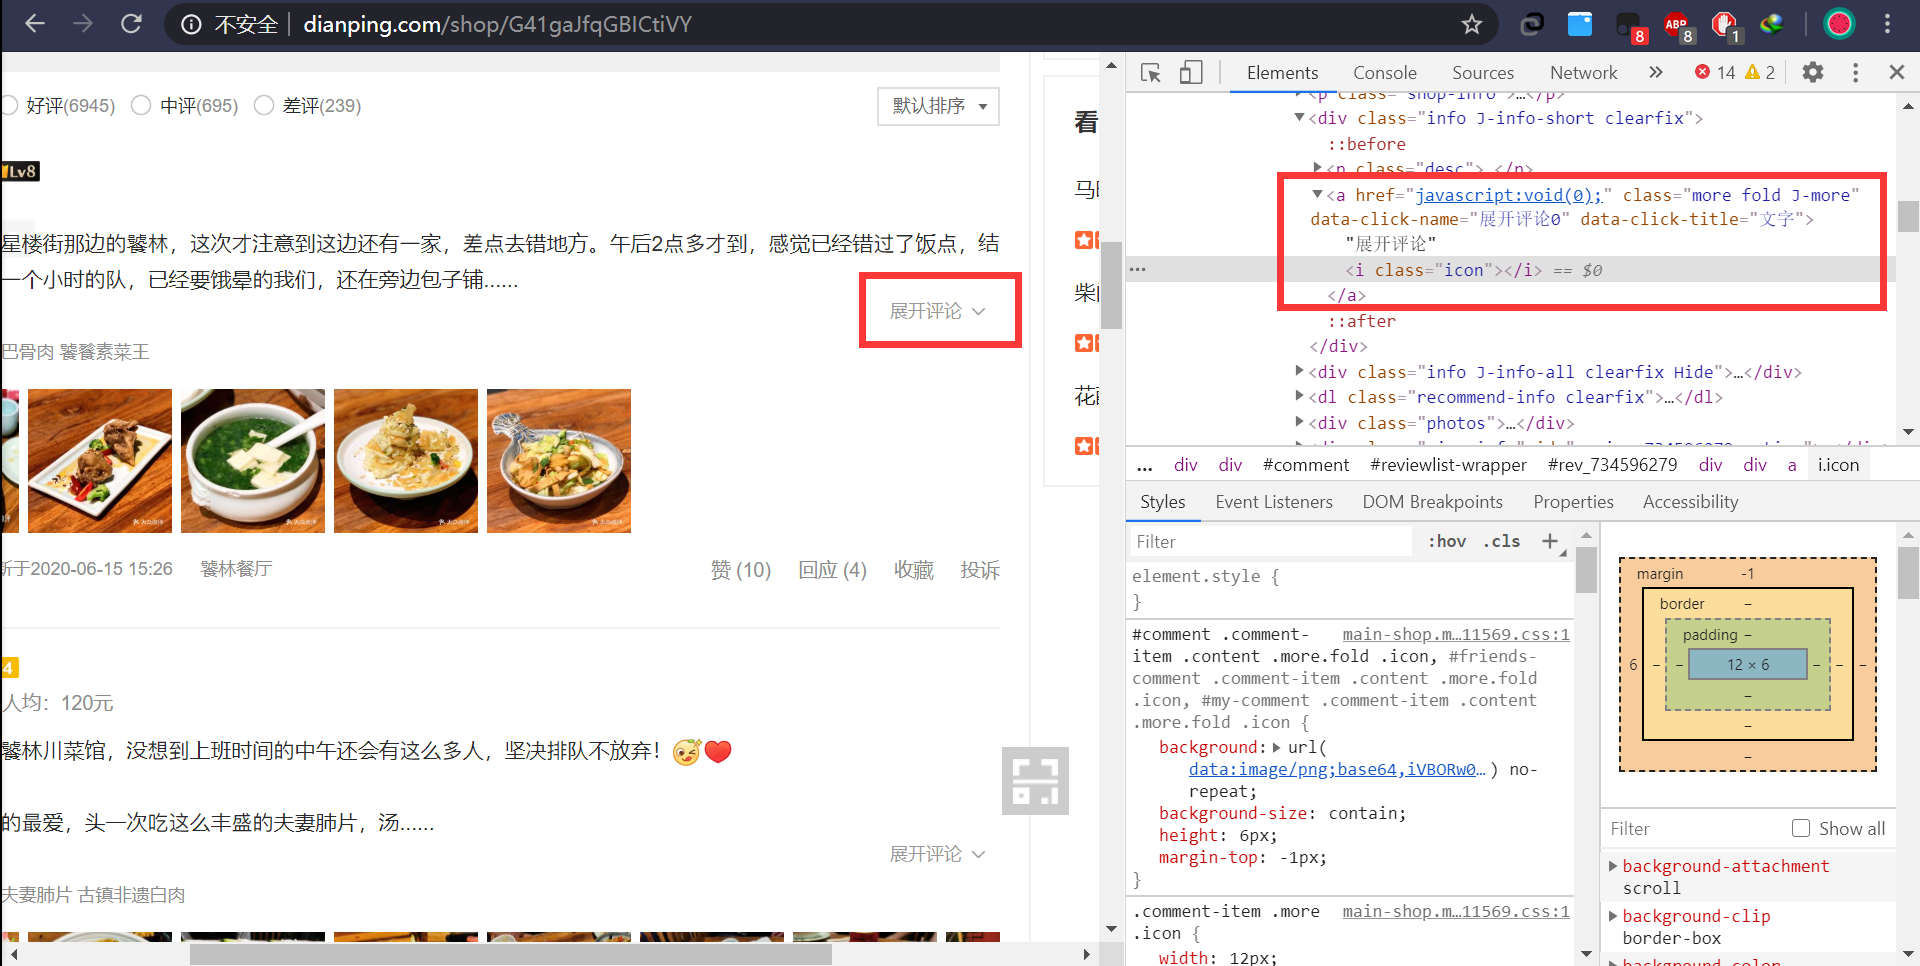The width and height of the screenshot is (1920, 966).
Task: Click 赞 (10) to like the review
Action: click(x=740, y=570)
